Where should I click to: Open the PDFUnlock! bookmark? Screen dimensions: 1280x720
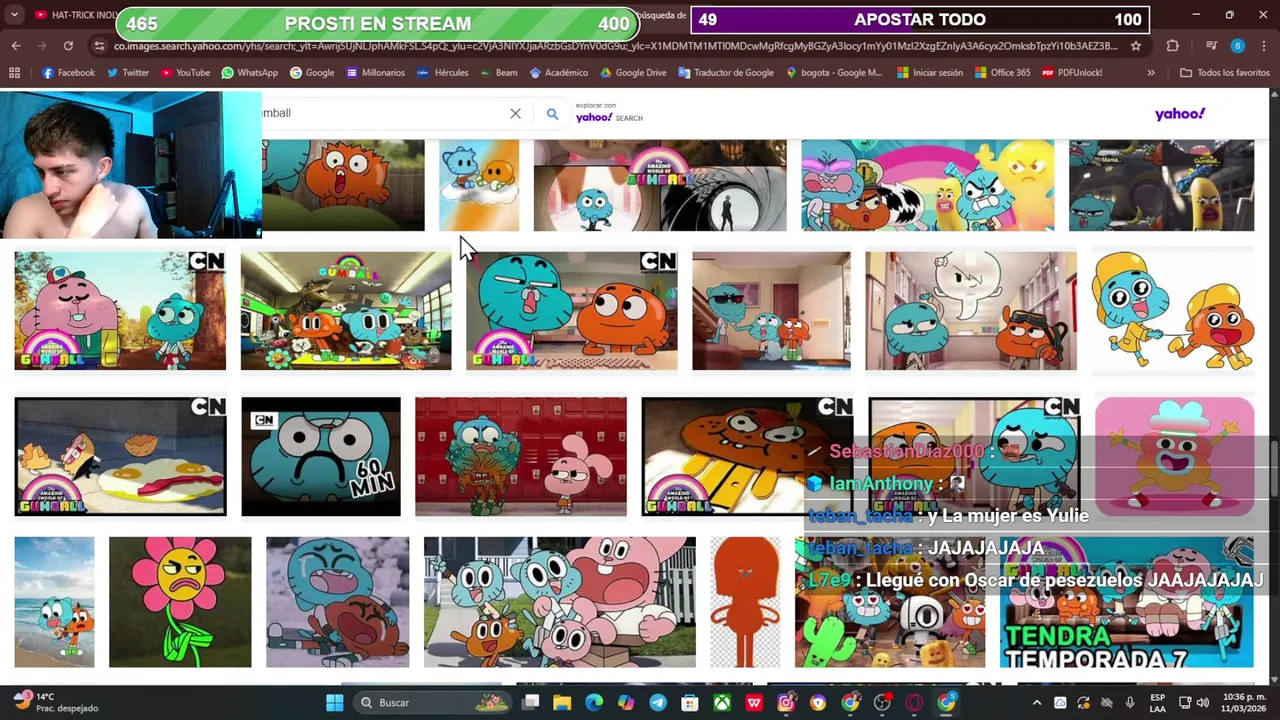1071,73
